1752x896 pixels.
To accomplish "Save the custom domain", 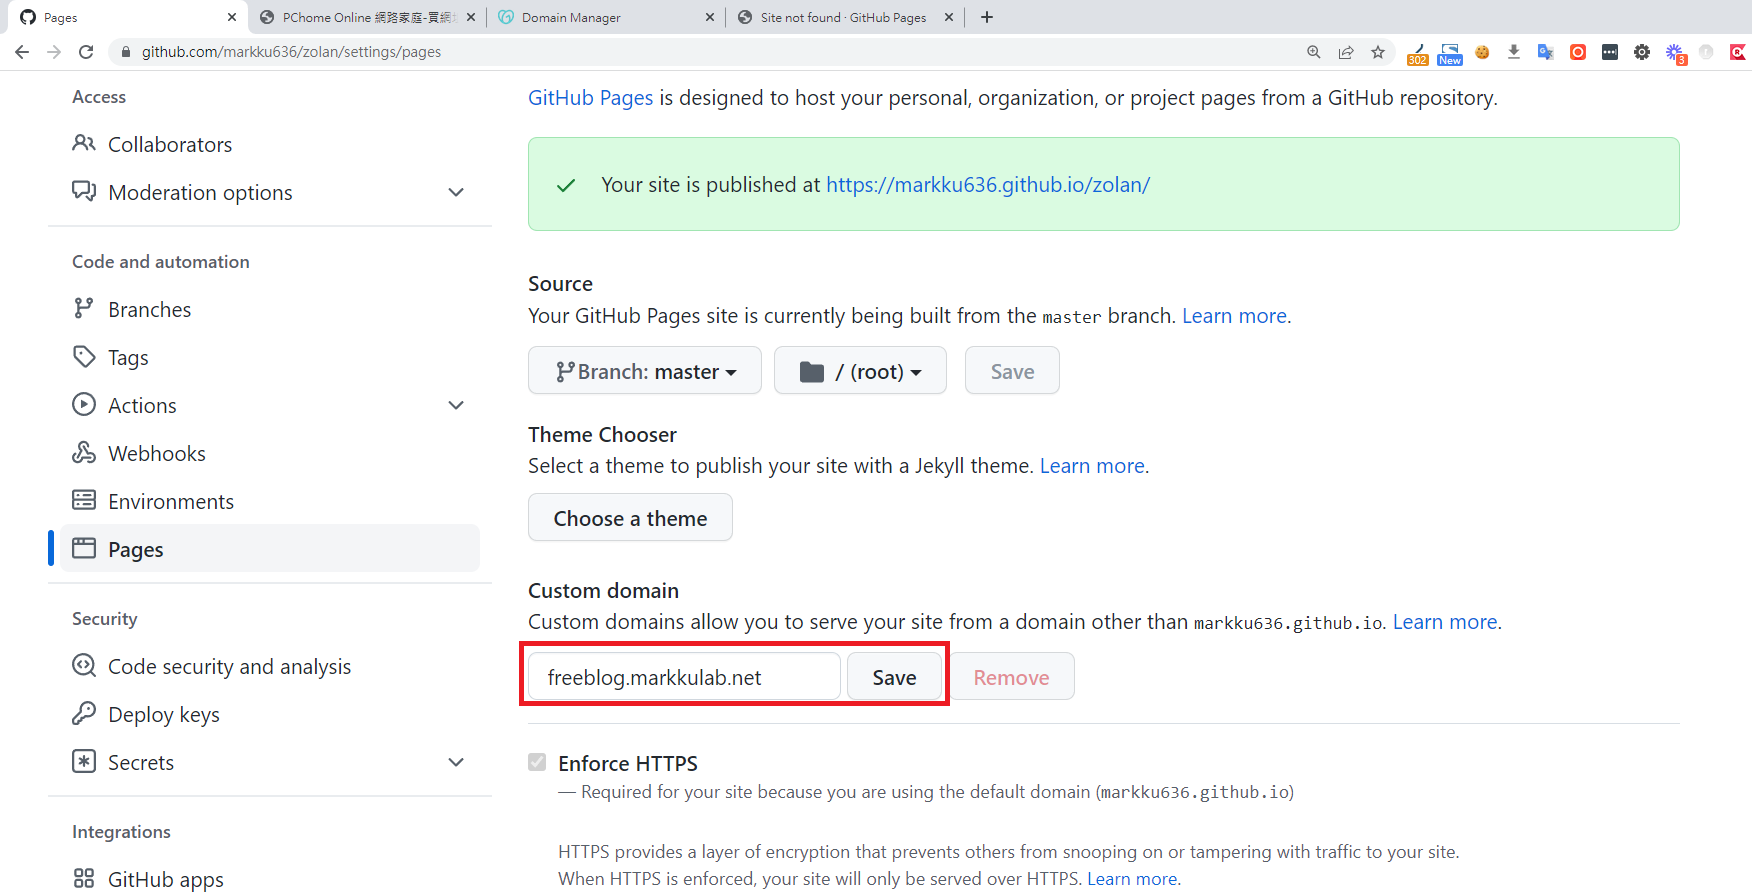I will coord(894,677).
